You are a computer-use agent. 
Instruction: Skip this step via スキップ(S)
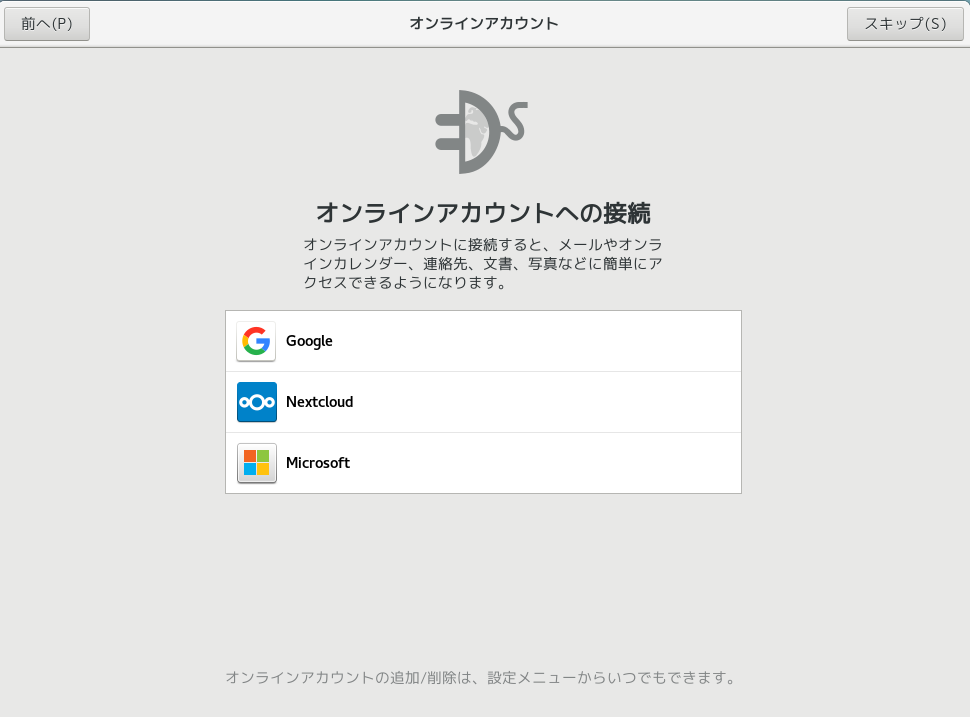(x=905, y=24)
